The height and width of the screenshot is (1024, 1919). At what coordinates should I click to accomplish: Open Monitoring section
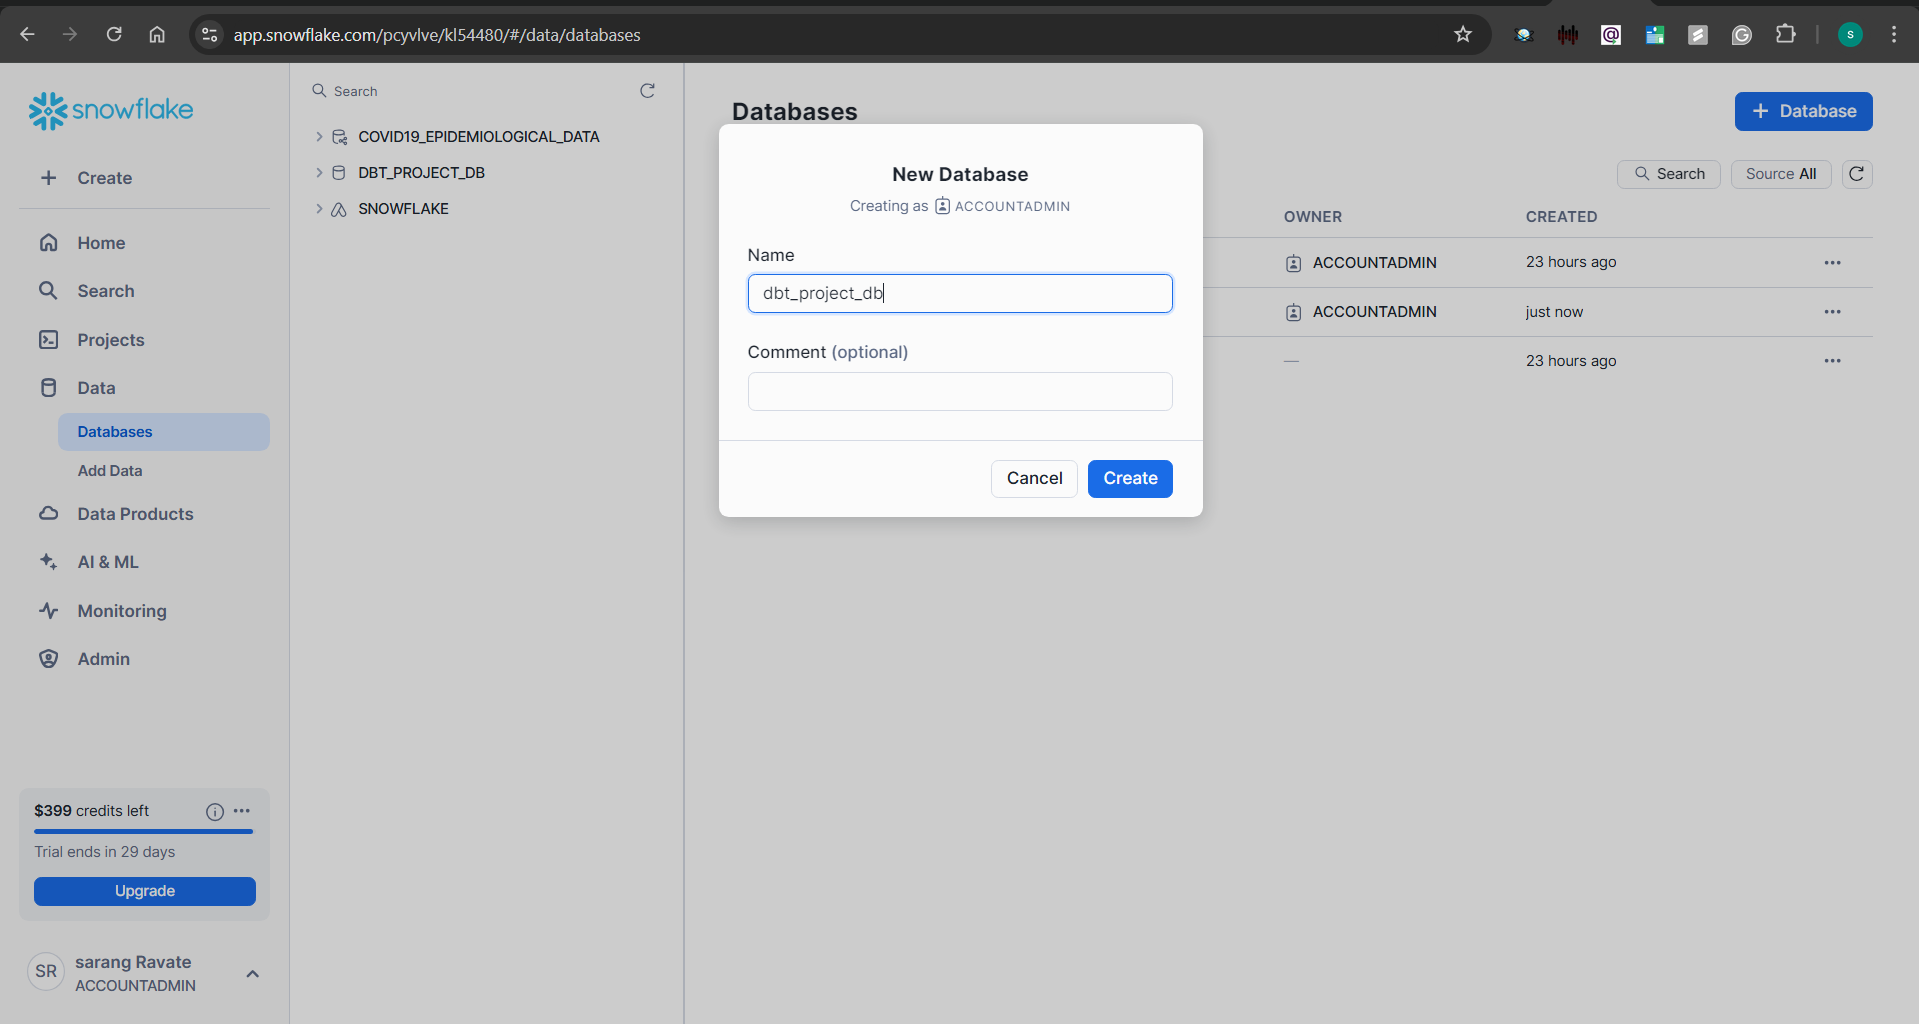pyautogui.click(x=122, y=611)
